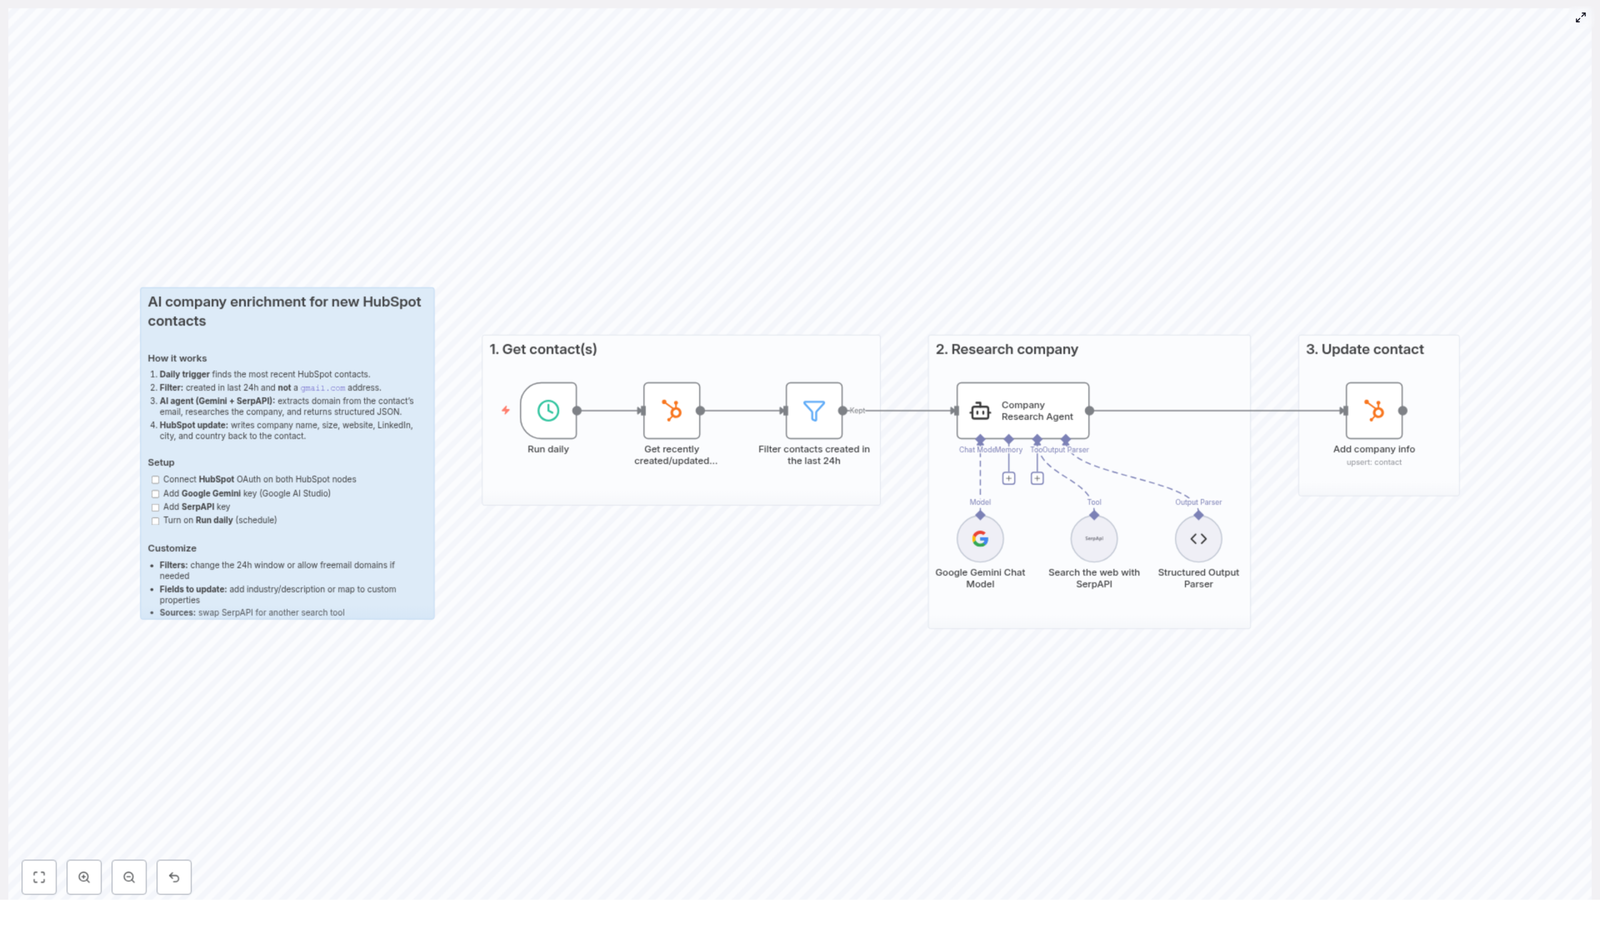
Task: Select the HubSpot Get recently created/updated node
Action: [x=671, y=411]
